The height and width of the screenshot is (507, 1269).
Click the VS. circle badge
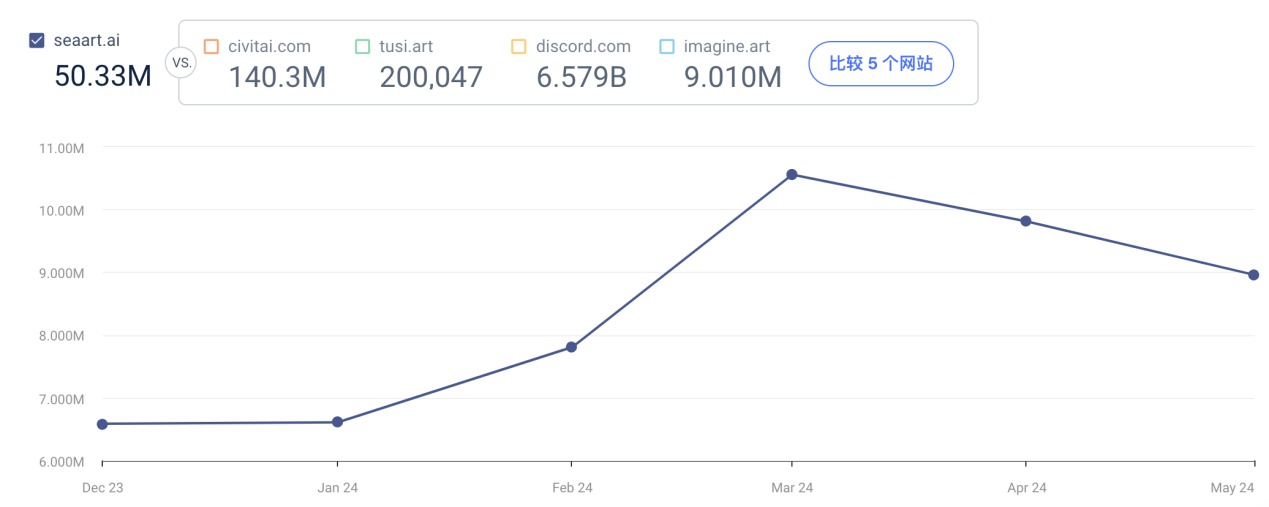coord(182,62)
